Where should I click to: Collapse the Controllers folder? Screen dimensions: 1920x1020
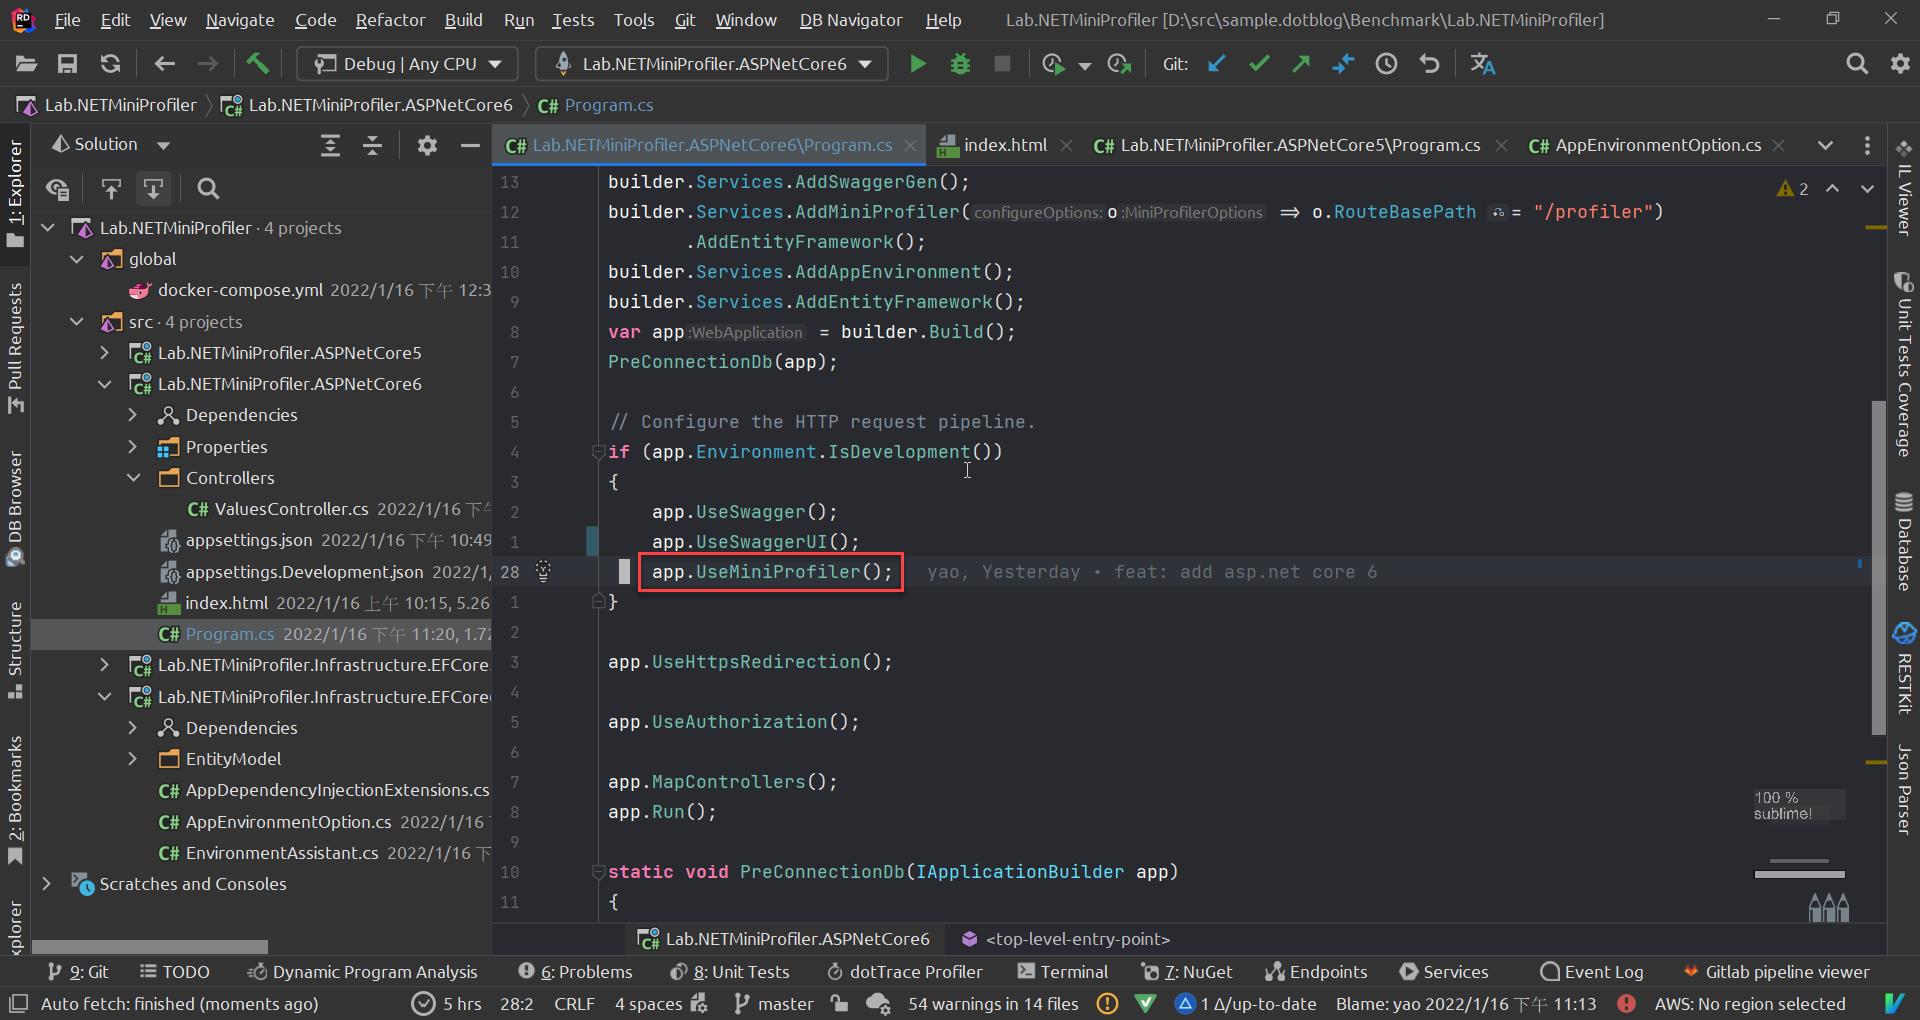pyautogui.click(x=133, y=478)
